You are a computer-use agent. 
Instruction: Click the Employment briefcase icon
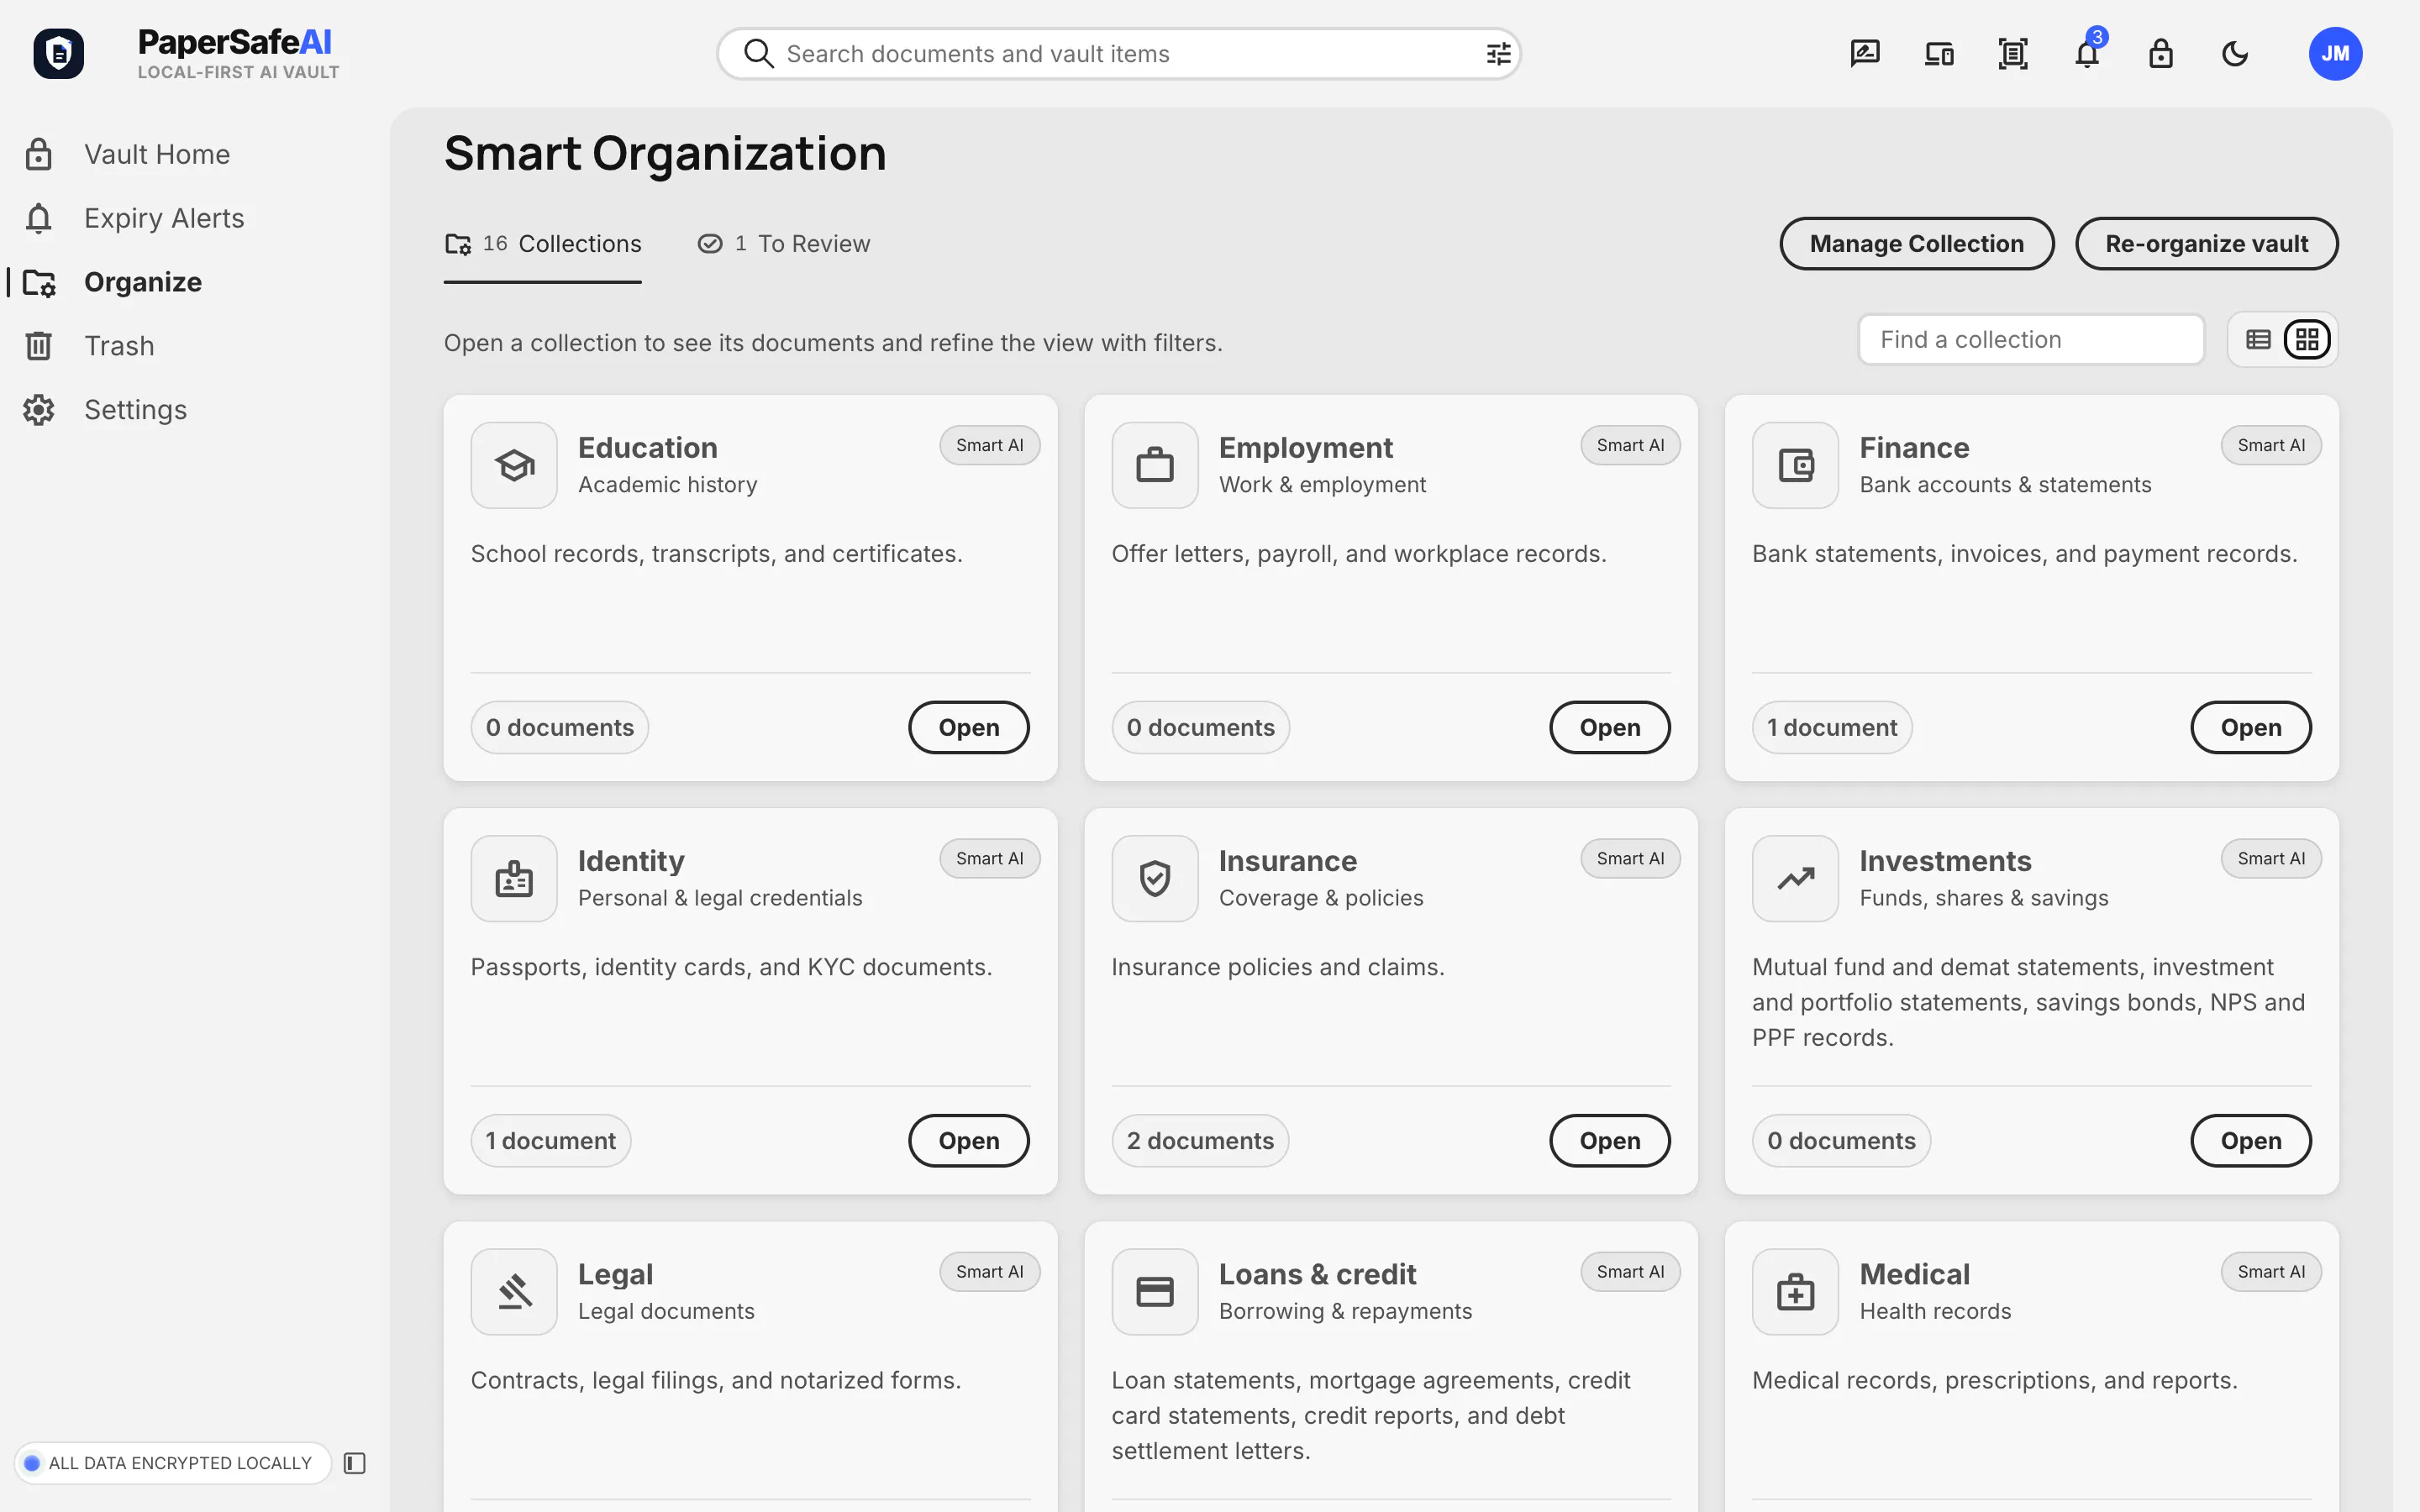click(1155, 465)
